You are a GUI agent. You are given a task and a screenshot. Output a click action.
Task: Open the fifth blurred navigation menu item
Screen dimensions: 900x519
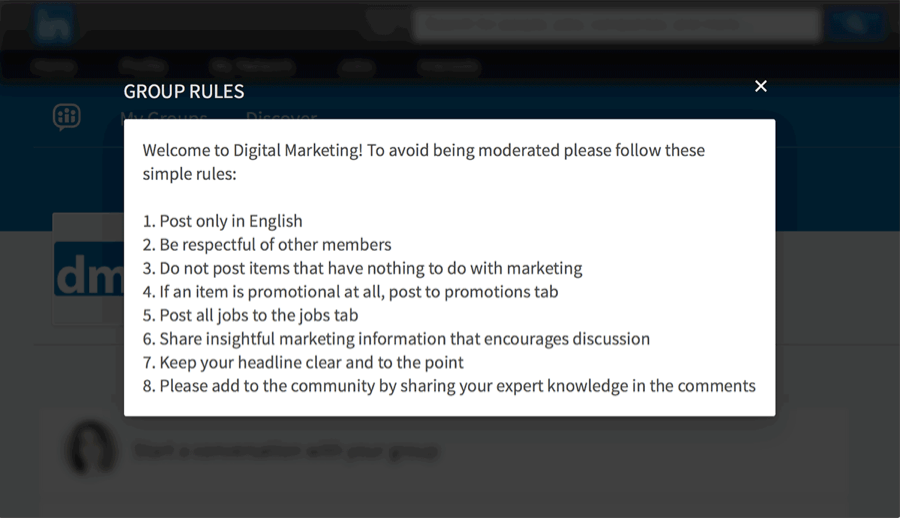point(448,67)
